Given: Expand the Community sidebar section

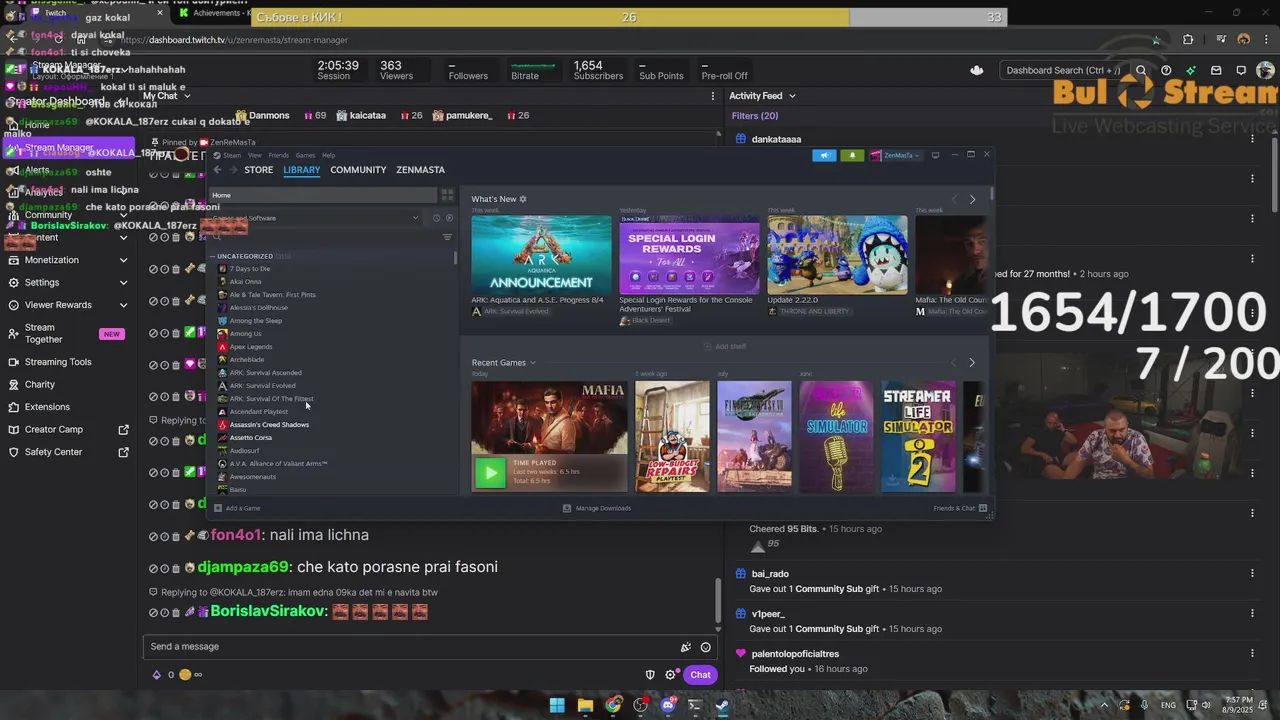Looking at the screenshot, I should click(x=123, y=215).
